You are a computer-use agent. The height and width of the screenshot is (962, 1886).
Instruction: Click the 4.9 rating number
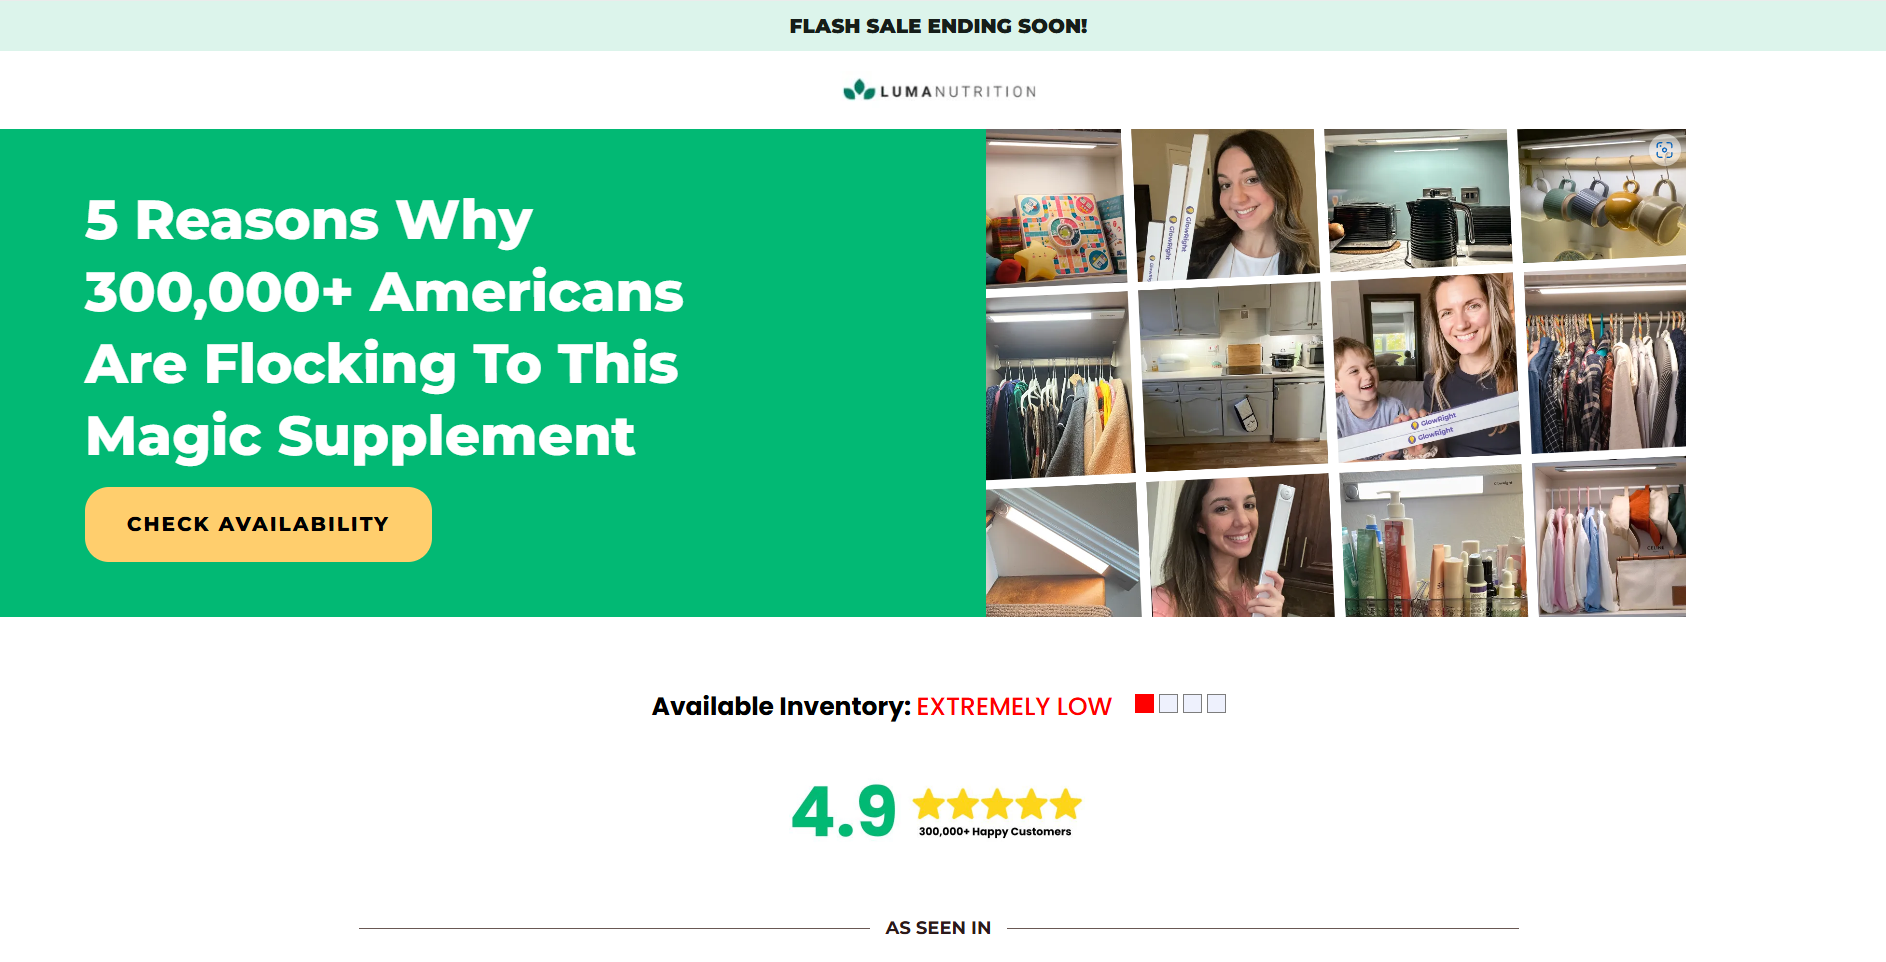(x=844, y=811)
